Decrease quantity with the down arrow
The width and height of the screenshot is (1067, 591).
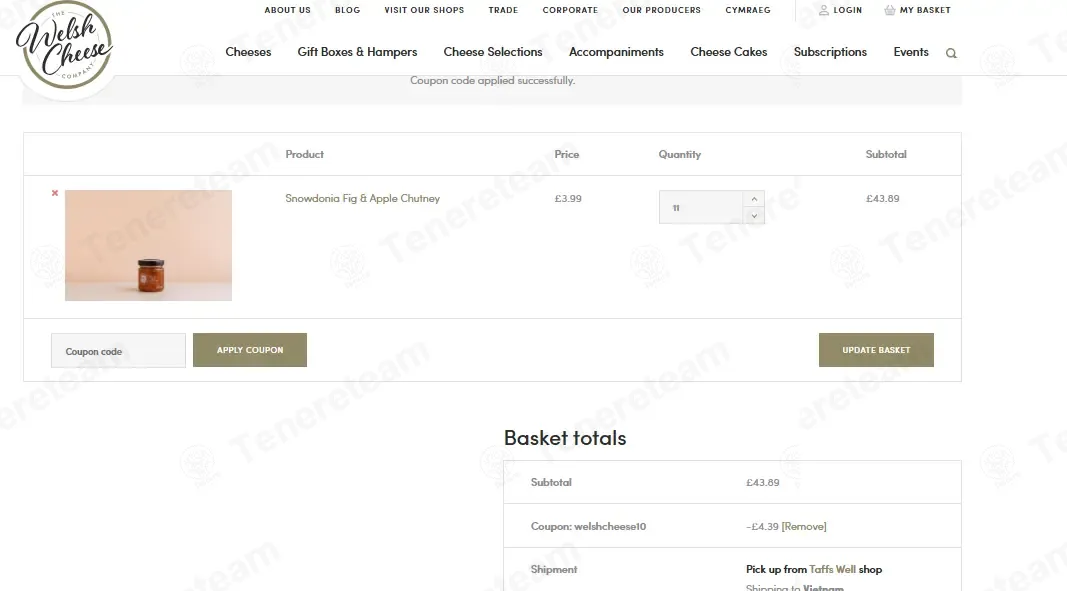click(x=754, y=216)
